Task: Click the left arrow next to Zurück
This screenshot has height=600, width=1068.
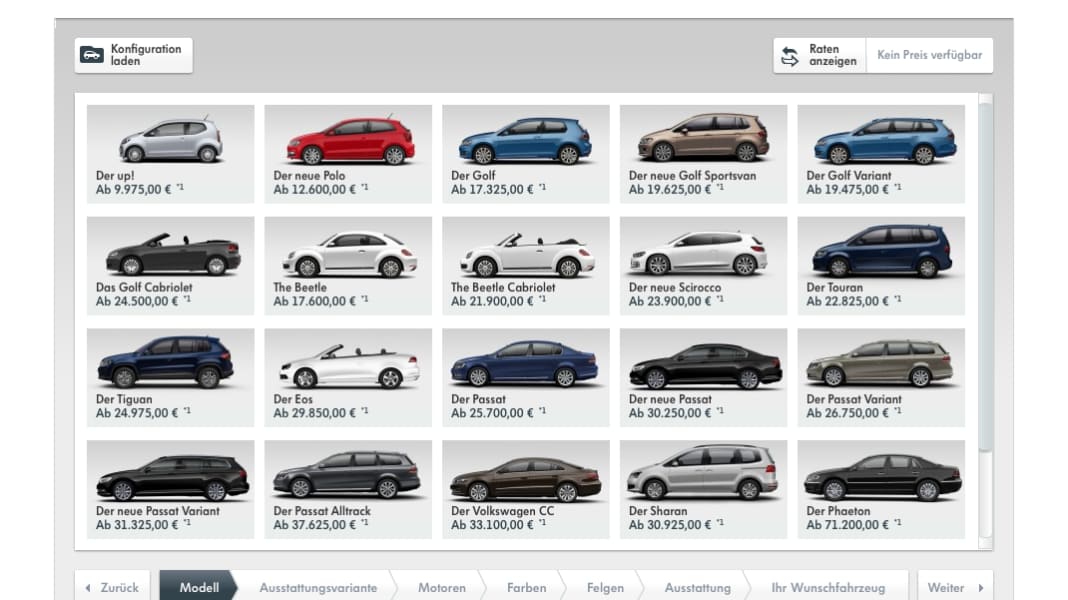Action: (x=88, y=587)
